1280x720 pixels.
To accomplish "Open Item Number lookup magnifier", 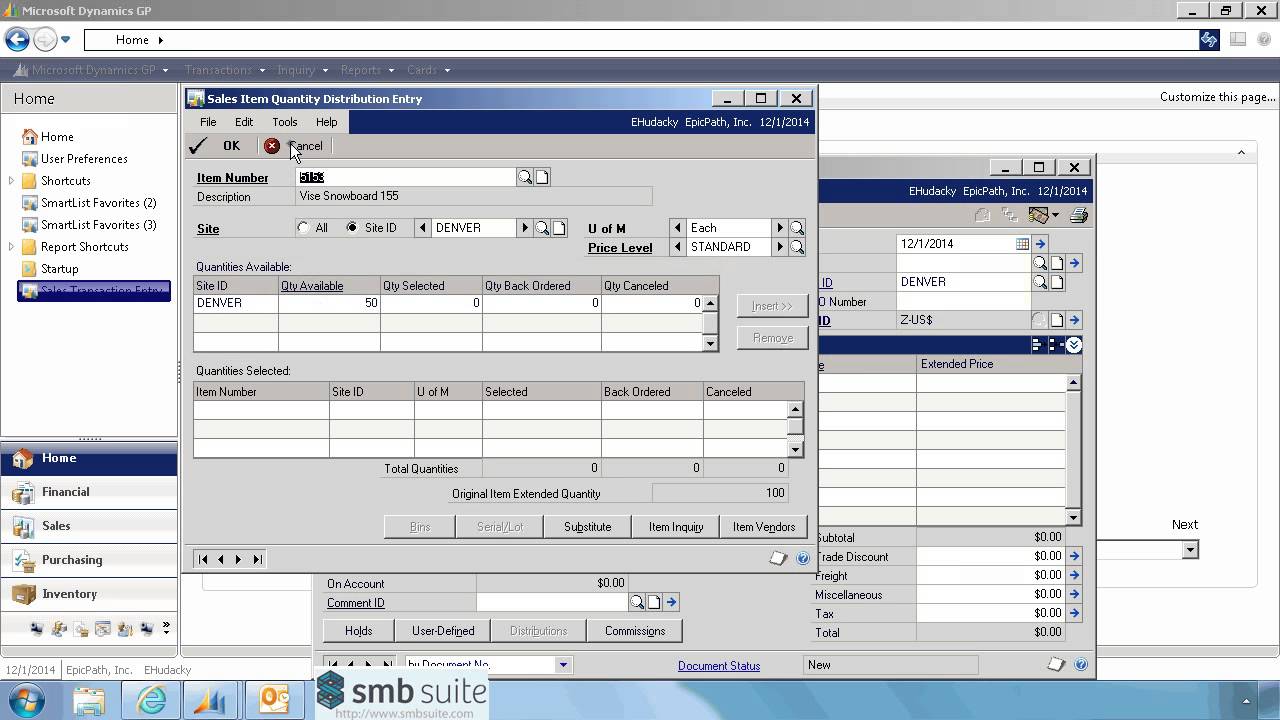I will tap(524, 177).
